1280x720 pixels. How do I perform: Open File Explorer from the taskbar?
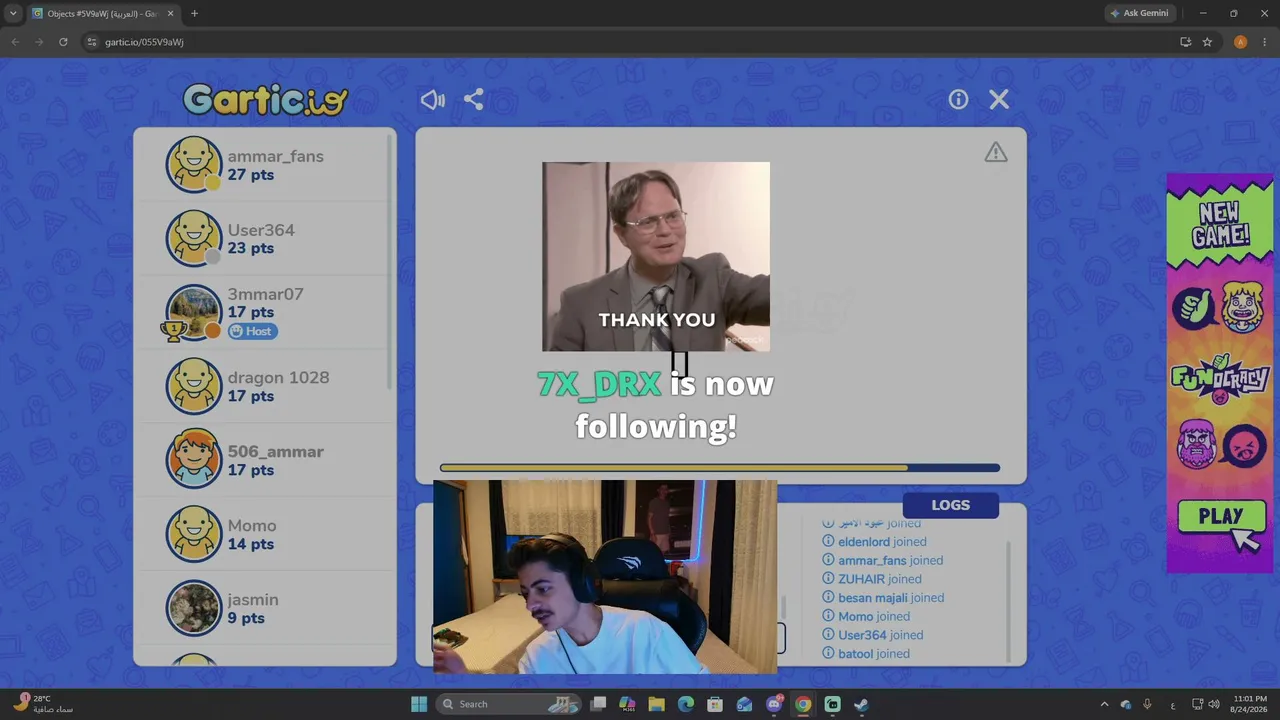click(x=657, y=704)
